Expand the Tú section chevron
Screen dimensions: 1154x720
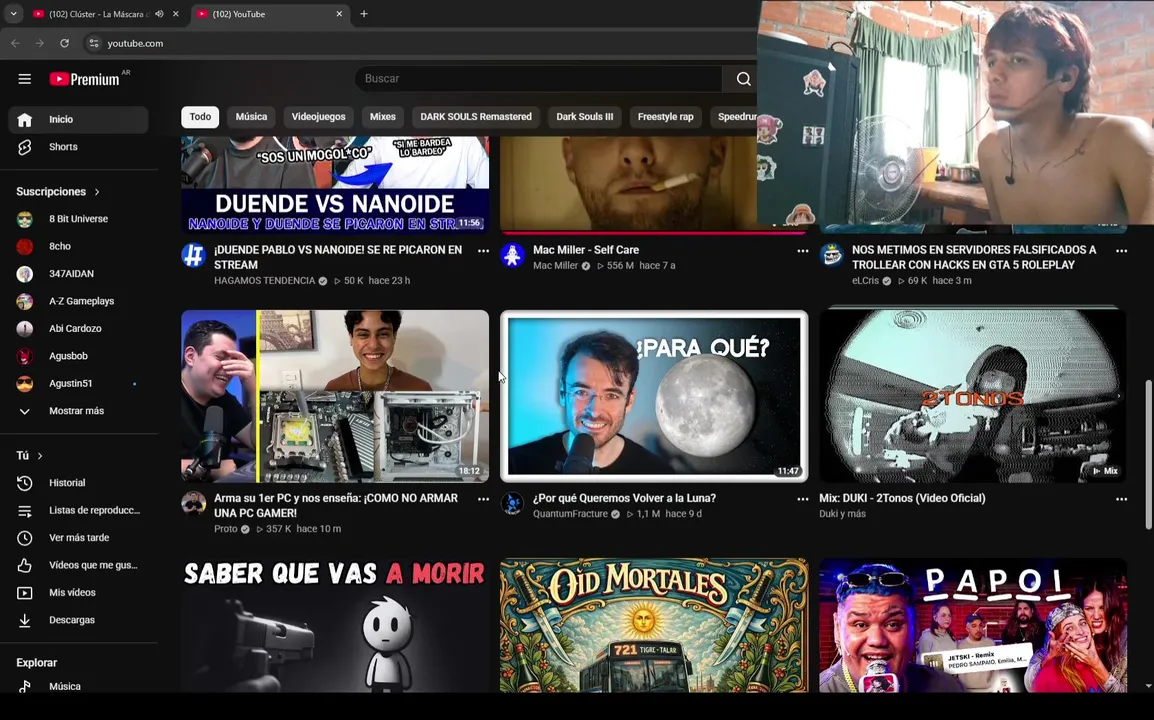40,456
